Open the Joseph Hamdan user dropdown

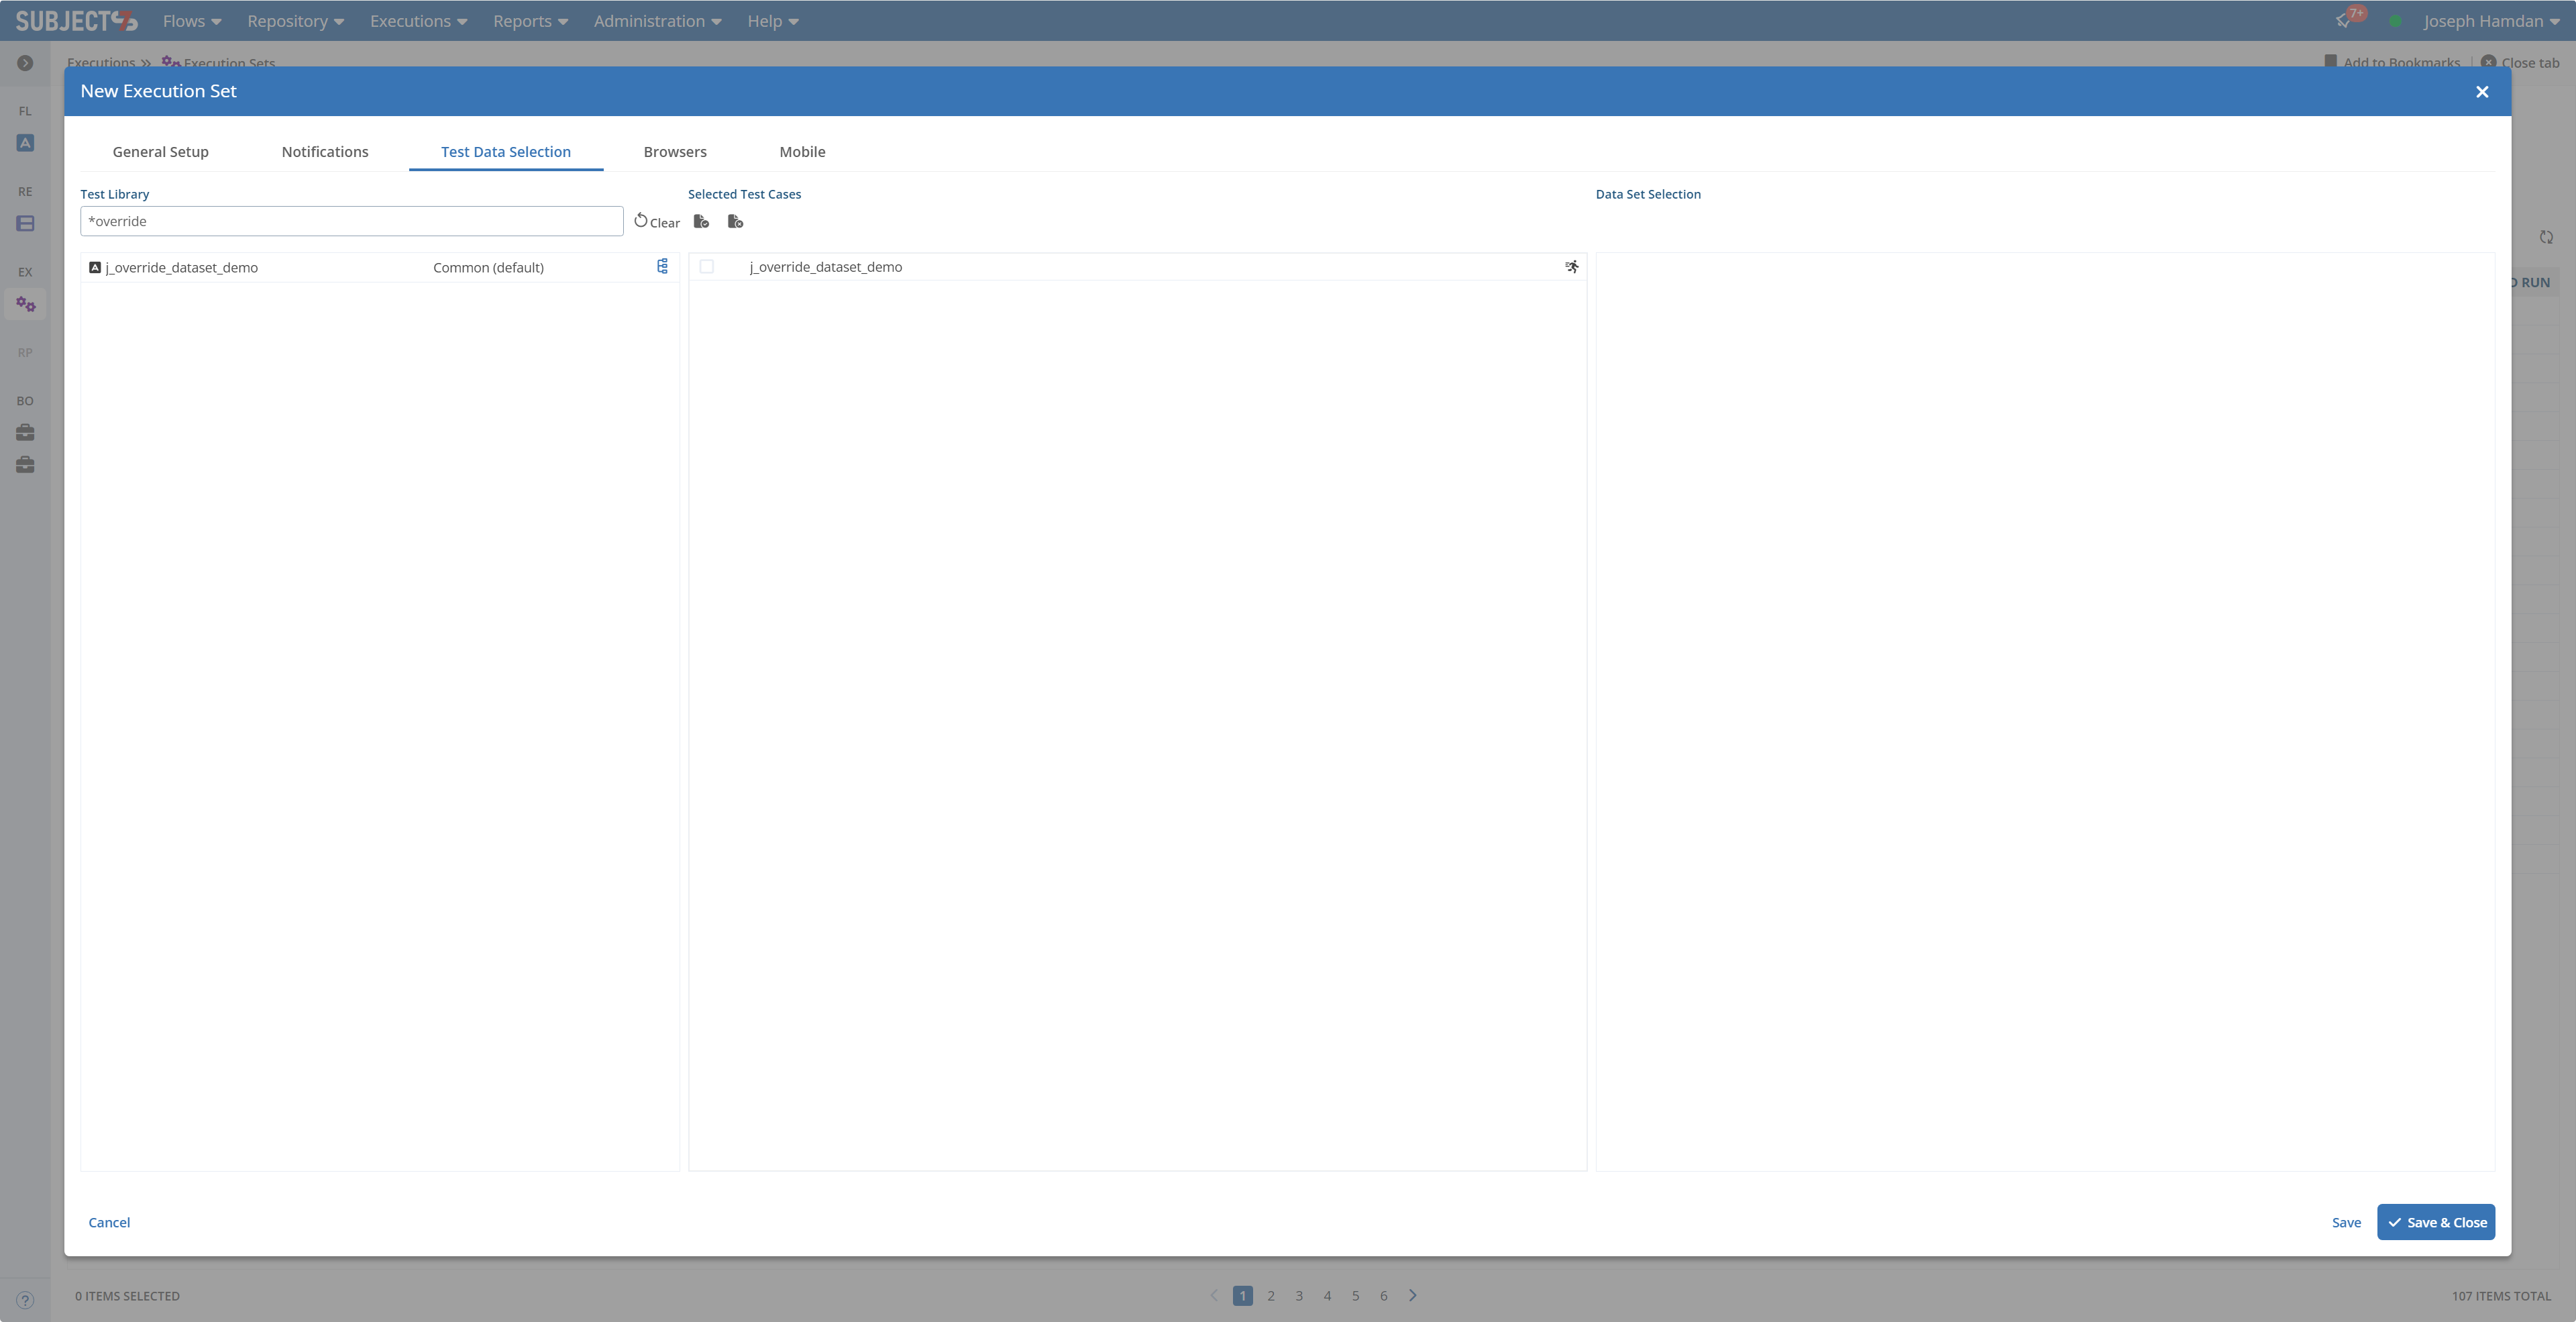[x=2490, y=21]
